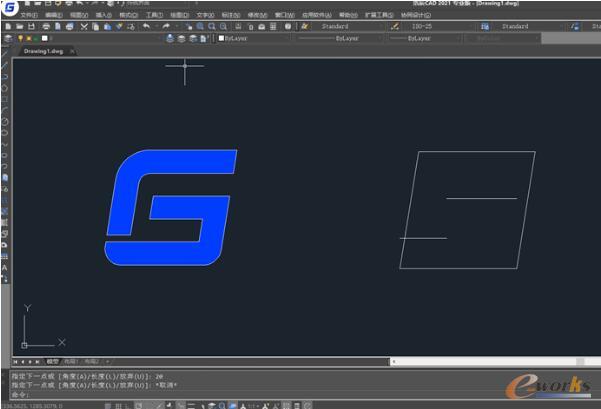The height and width of the screenshot is (409, 601).
Task: Click the Match Properties brush icon
Action: 120,26
